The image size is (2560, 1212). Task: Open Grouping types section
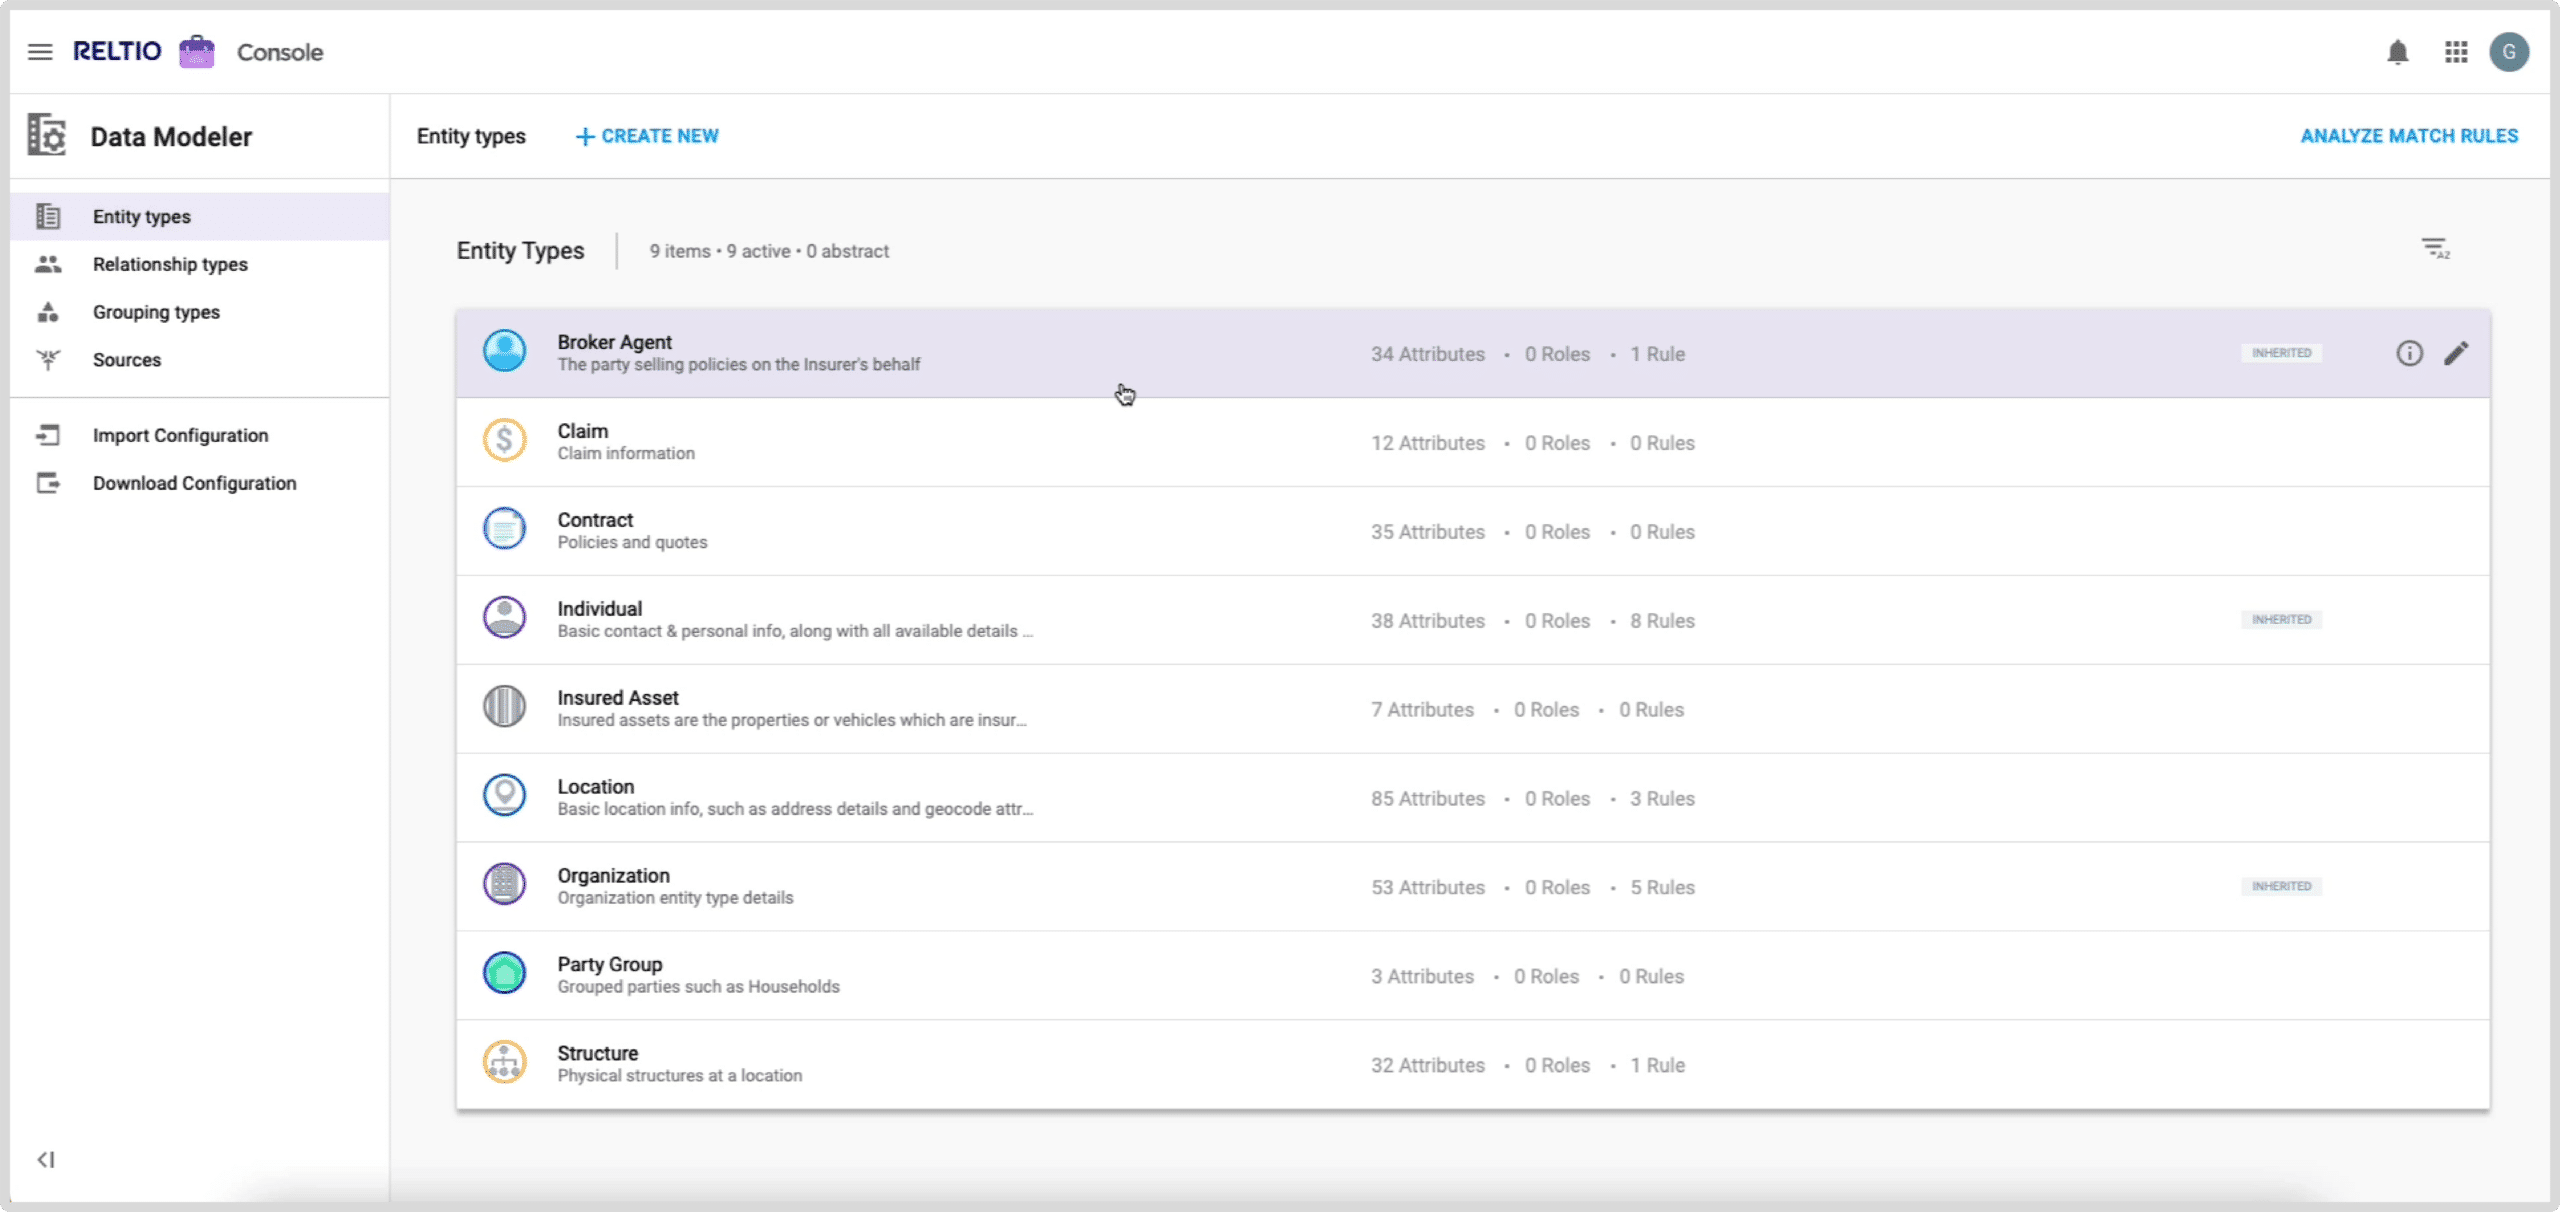coord(156,312)
